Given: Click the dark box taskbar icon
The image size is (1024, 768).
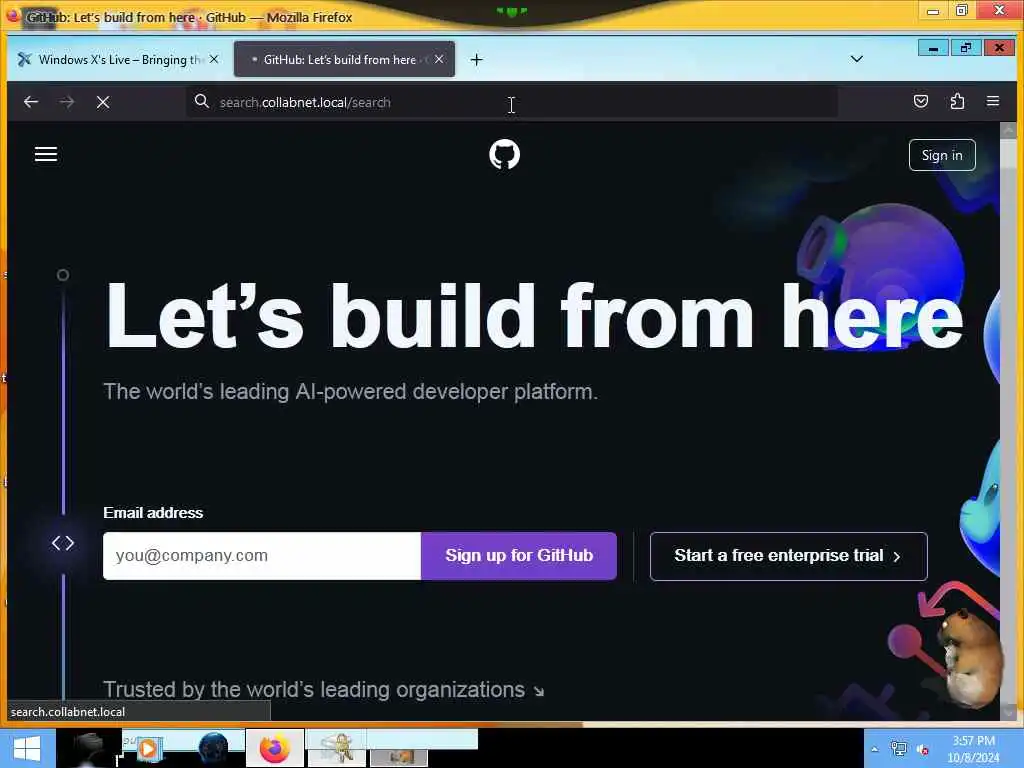Looking at the screenshot, I should coord(88,749).
